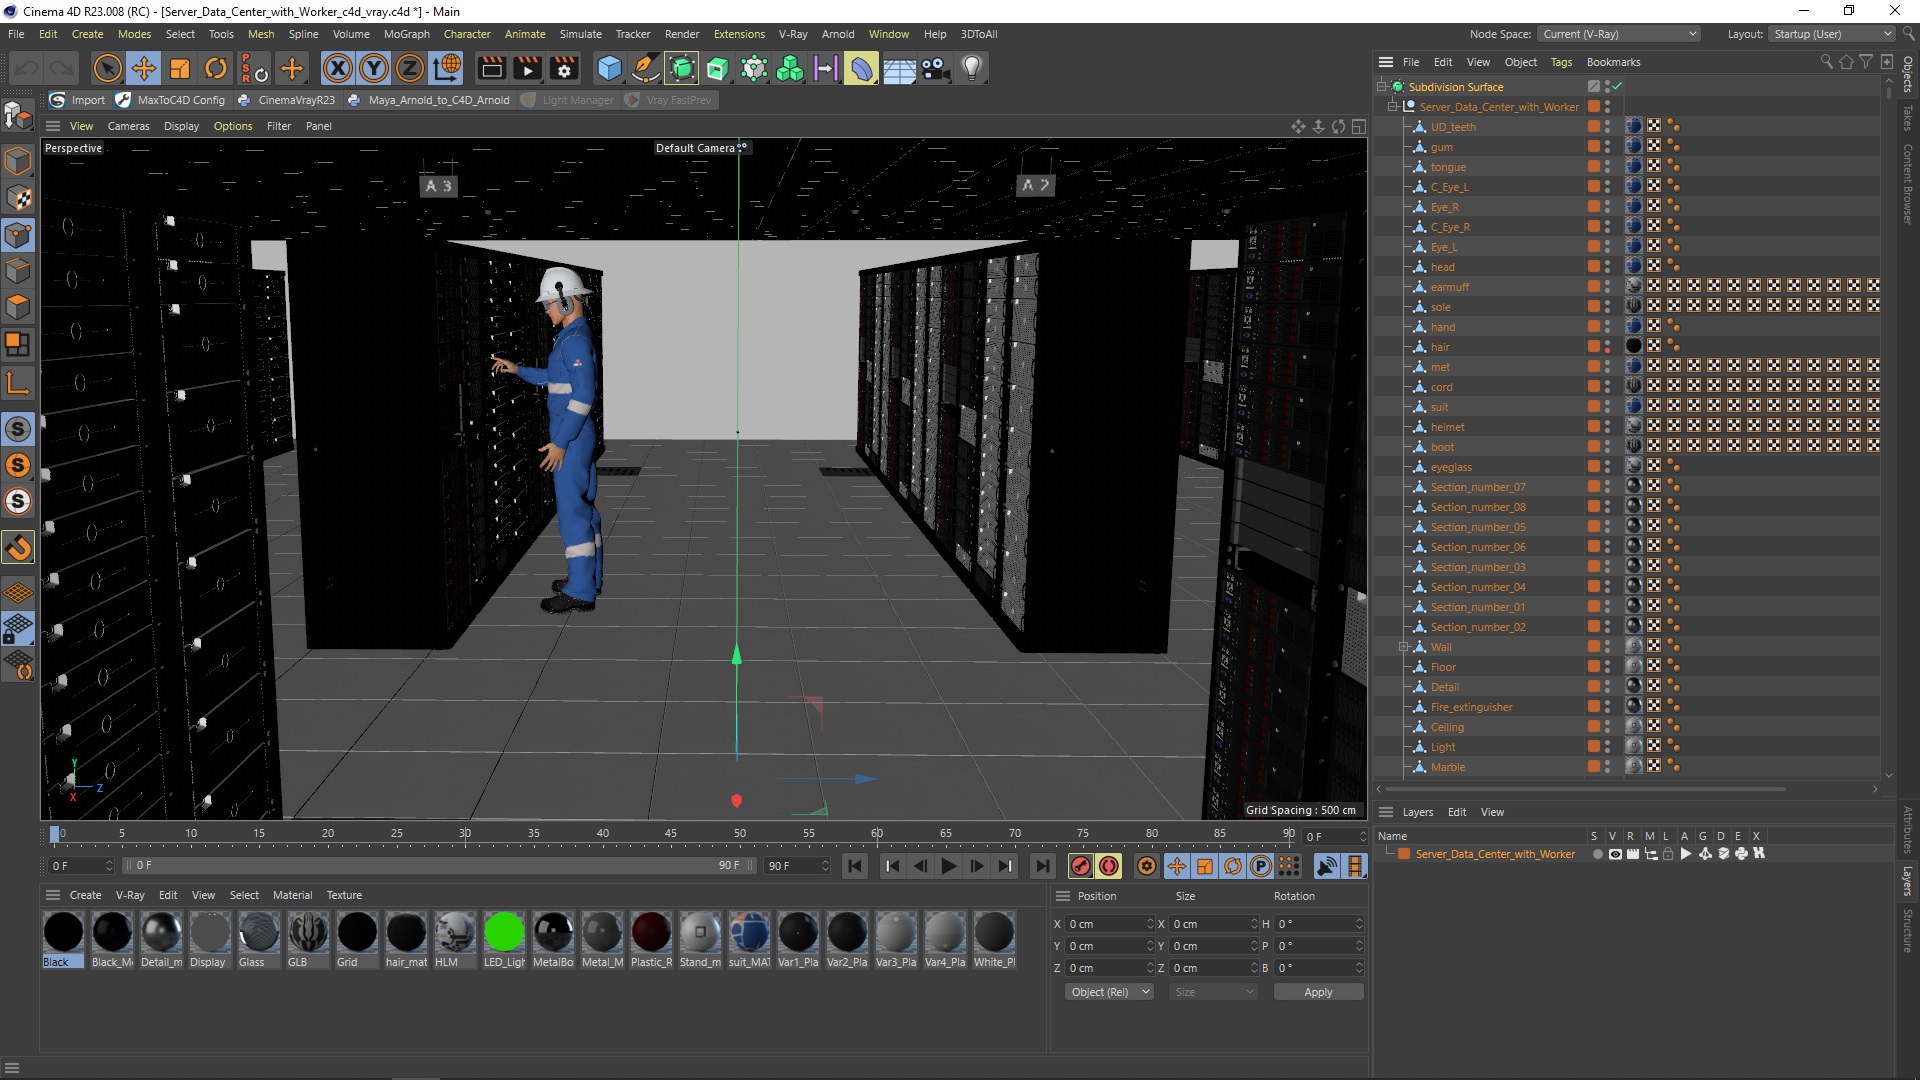The image size is (1920, 1080).
Task: Open the viewport Cameras menu
Action: (x=128, y=126)
